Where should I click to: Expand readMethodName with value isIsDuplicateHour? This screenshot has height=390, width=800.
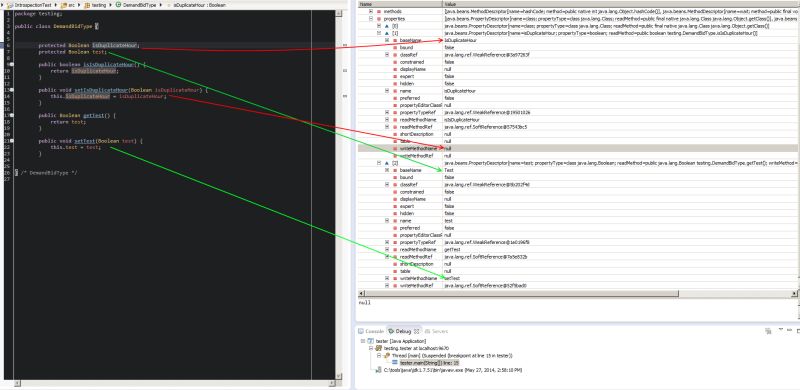coord(387,119)
